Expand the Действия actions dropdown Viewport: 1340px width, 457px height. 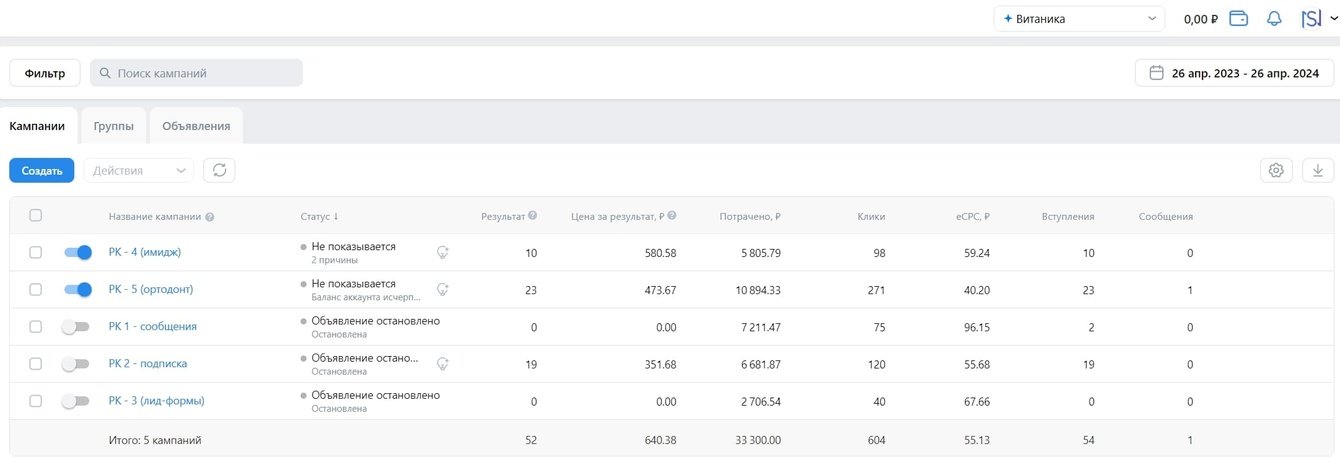tap(138, 170)
